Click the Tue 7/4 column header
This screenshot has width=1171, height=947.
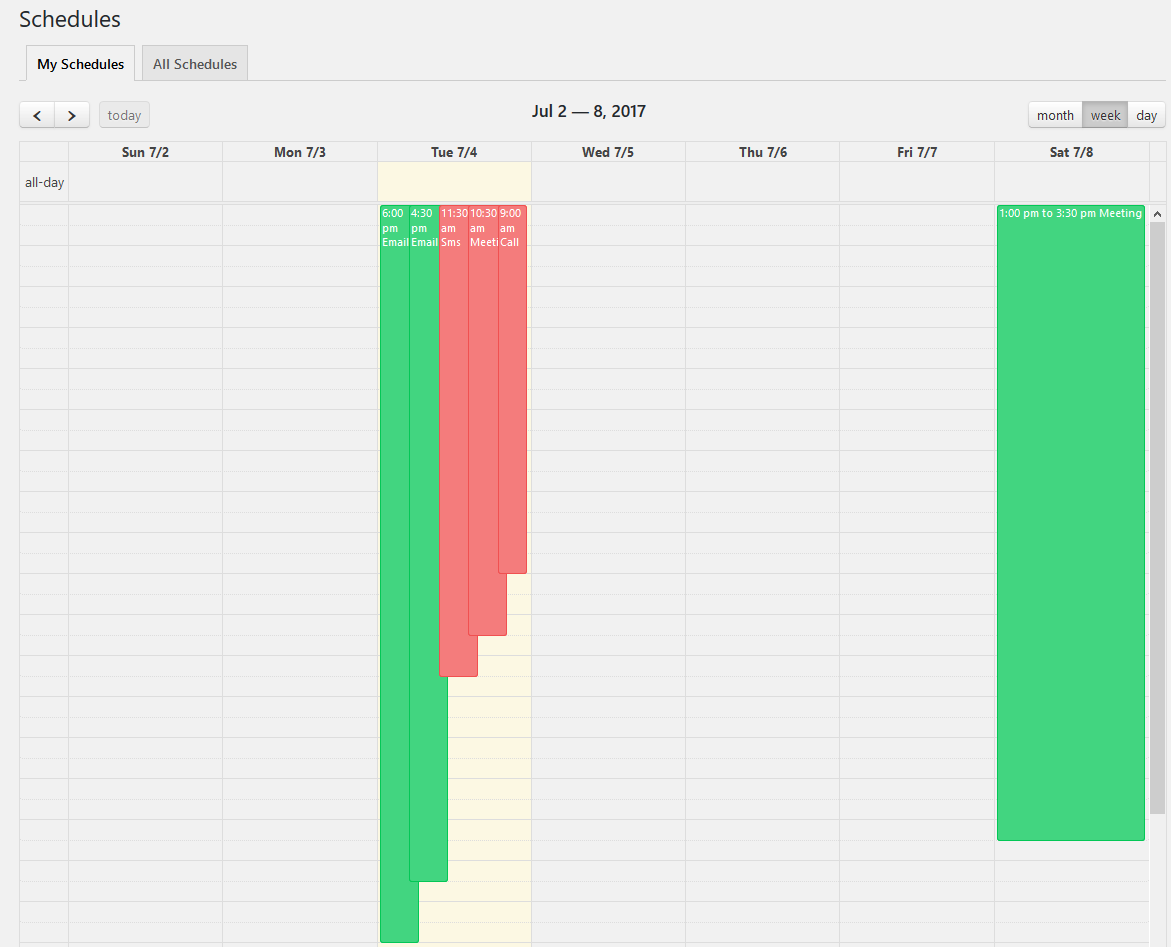tap(454, 152)
